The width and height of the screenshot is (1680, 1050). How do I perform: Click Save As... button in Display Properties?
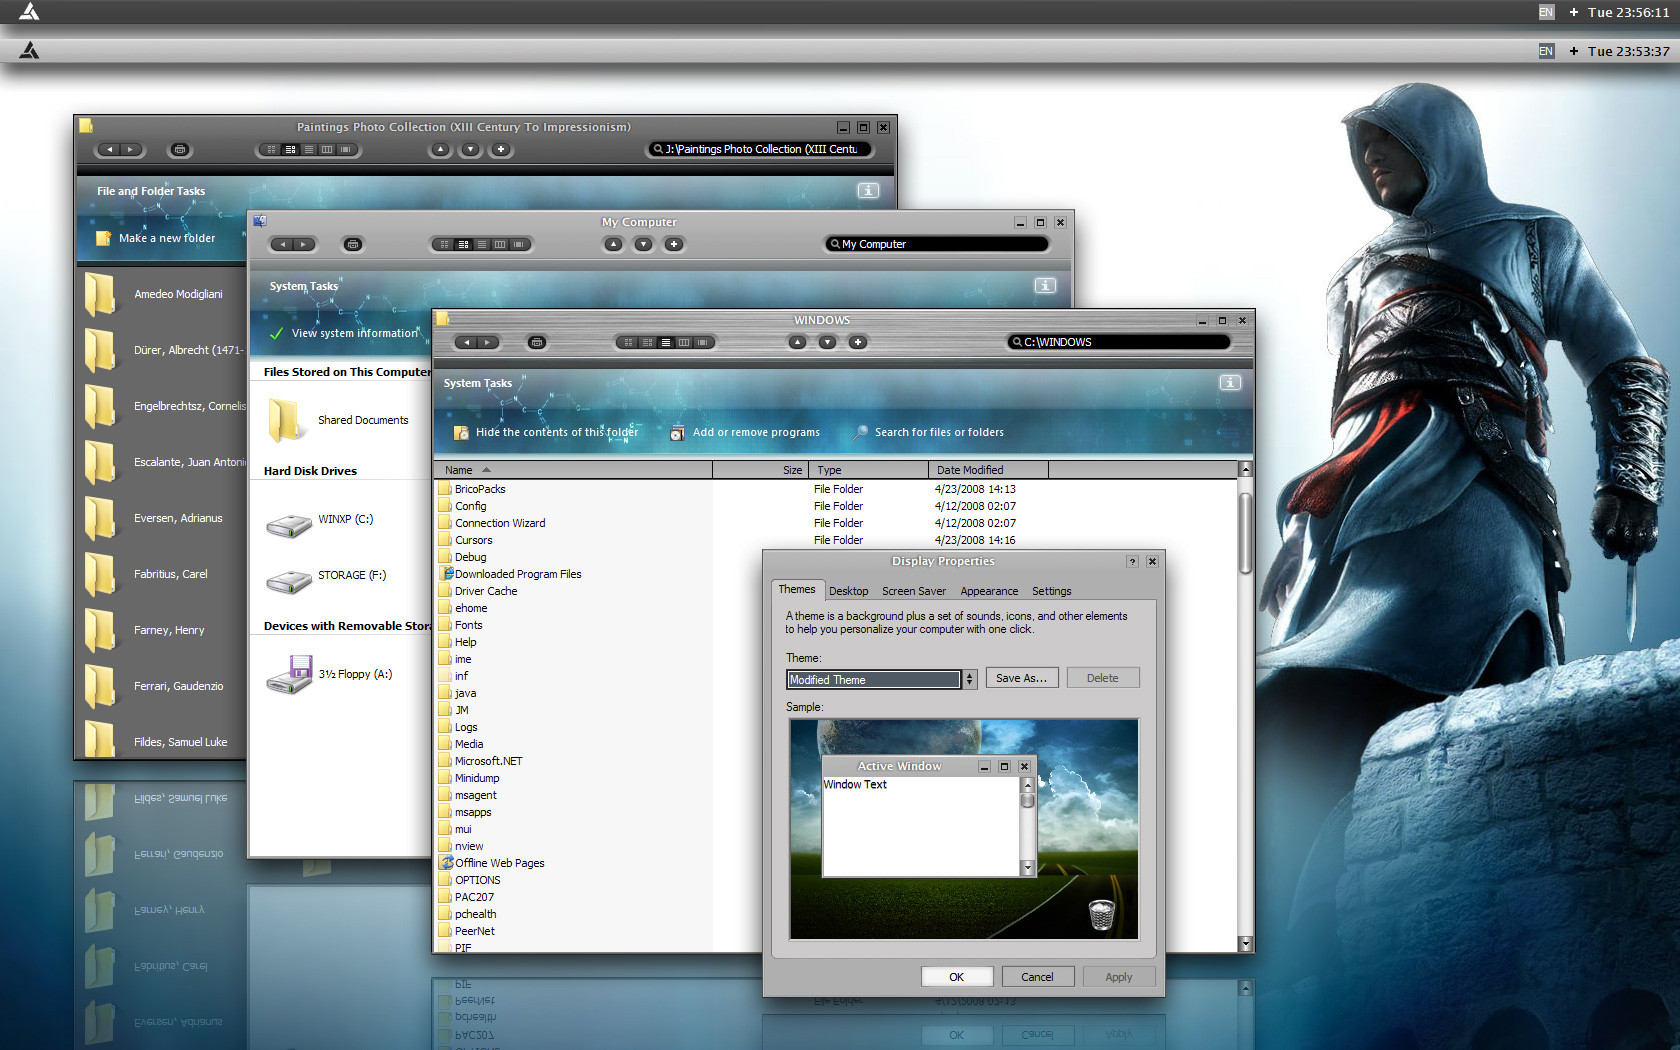tap(1022, 678)
